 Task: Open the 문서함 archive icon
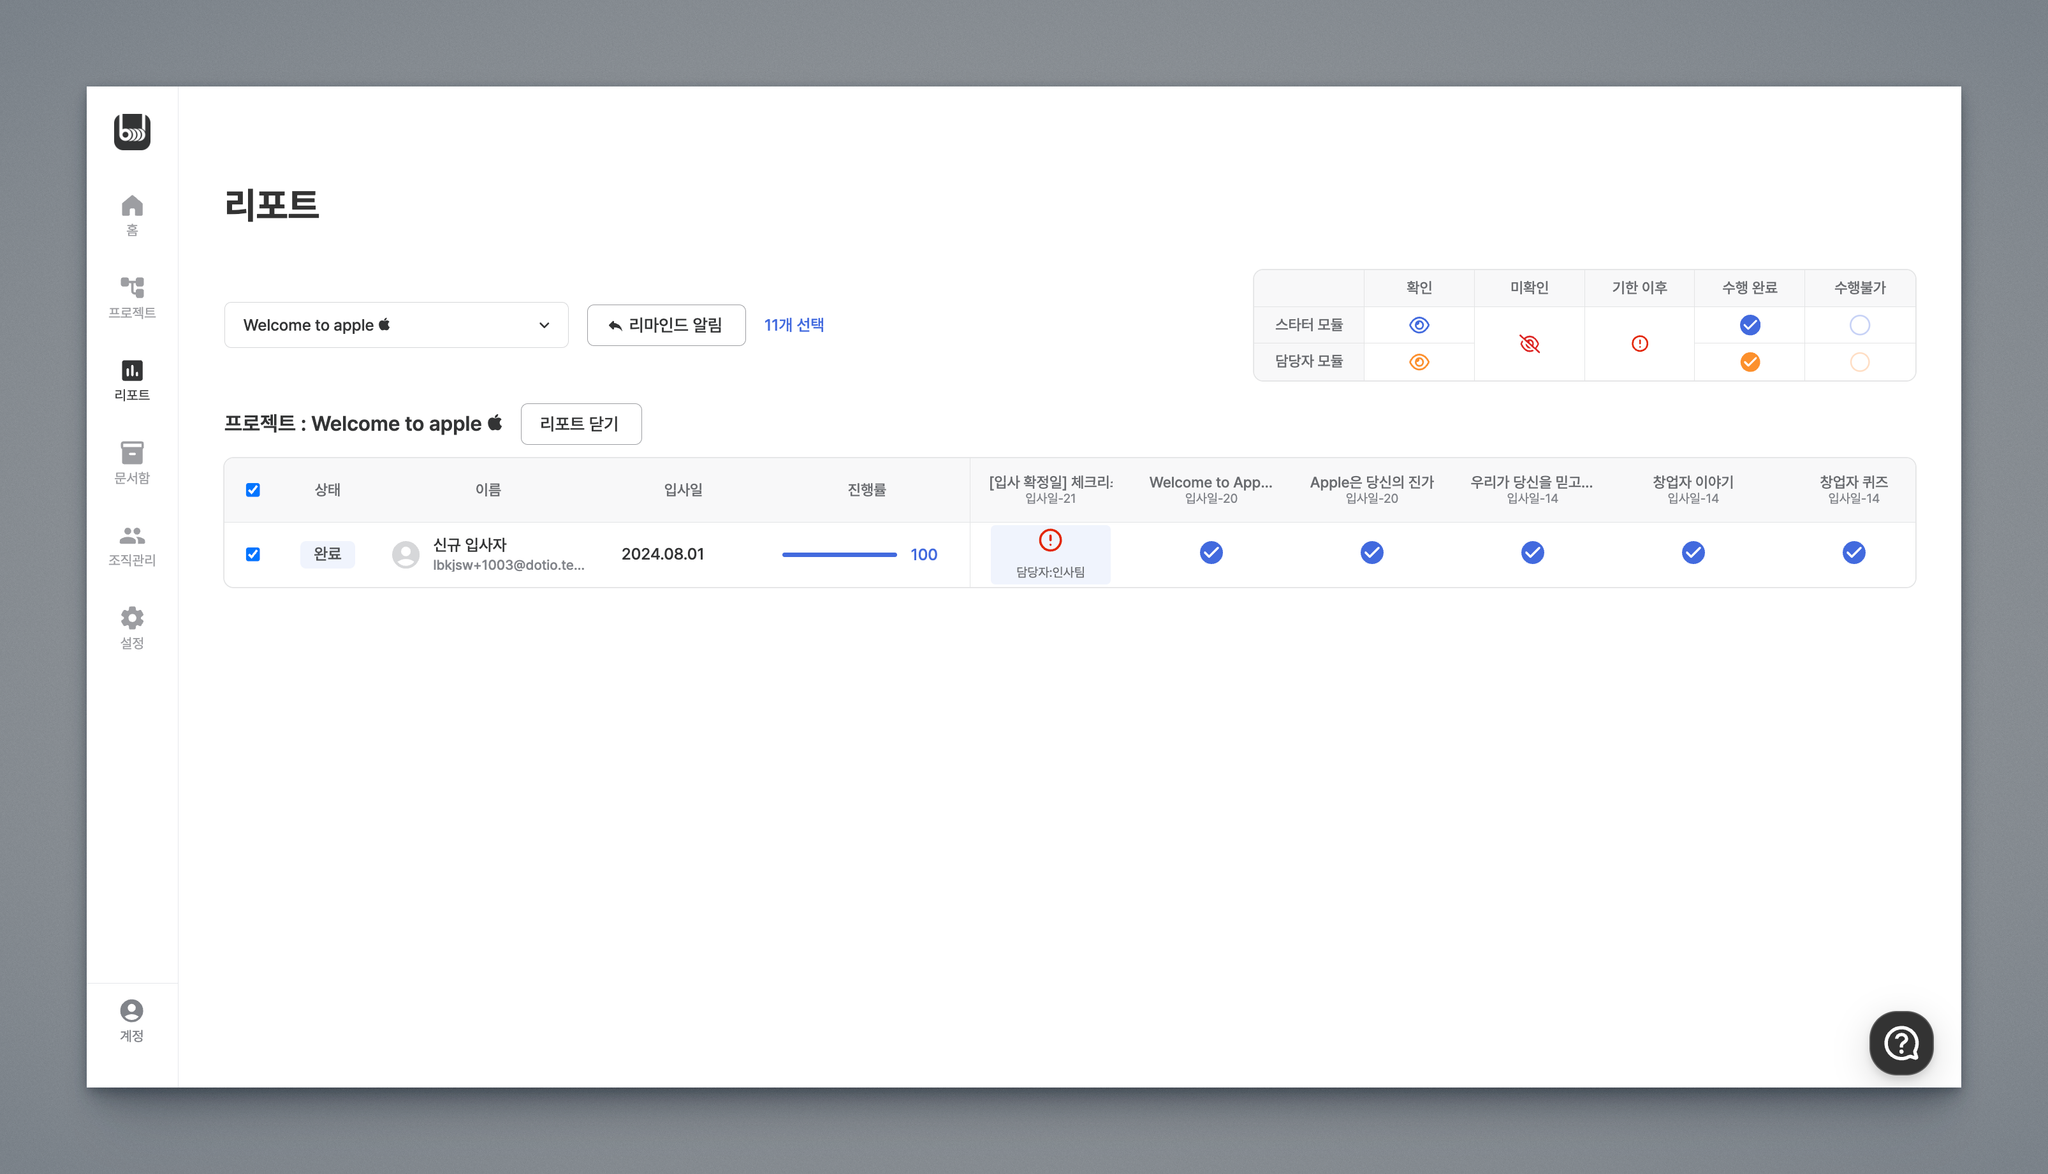(x=132, y=453)
